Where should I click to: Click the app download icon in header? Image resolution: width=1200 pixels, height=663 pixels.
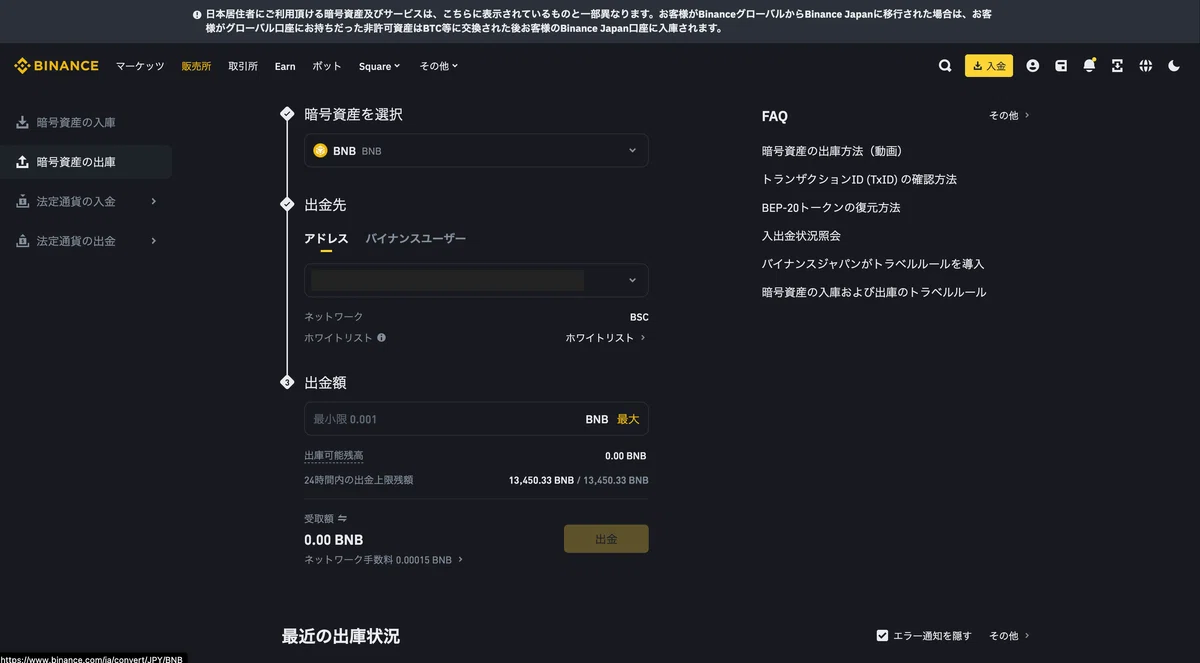pos(1117,66)
